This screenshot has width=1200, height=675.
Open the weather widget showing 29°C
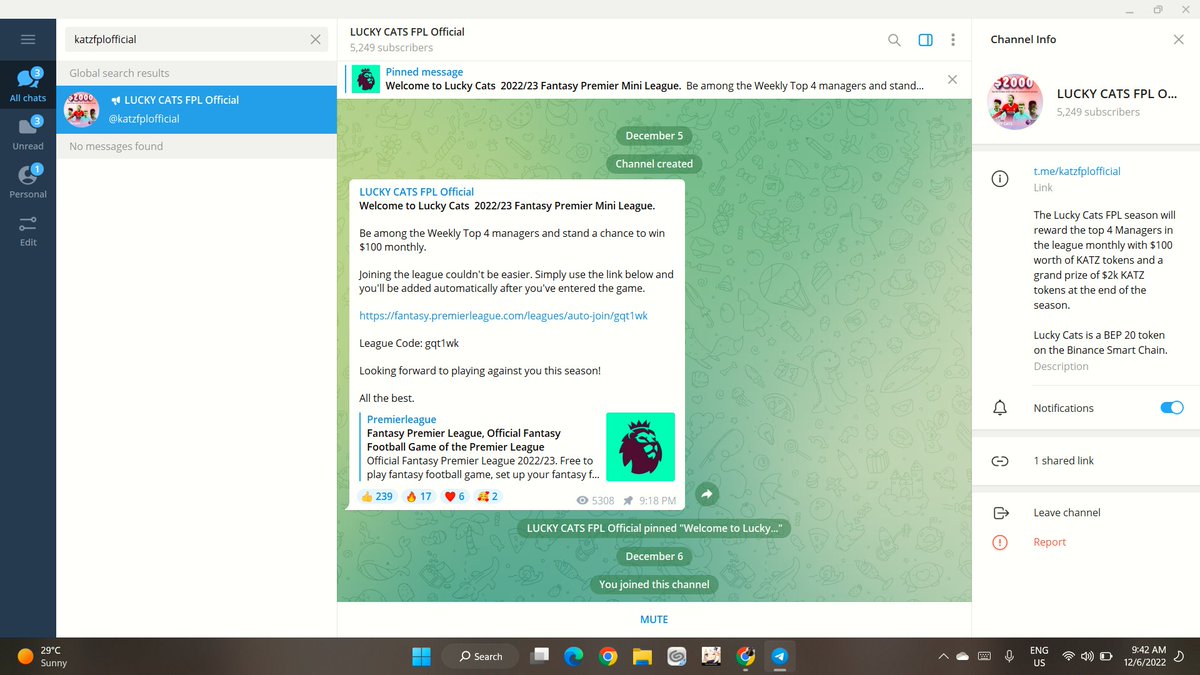[44, 656]
